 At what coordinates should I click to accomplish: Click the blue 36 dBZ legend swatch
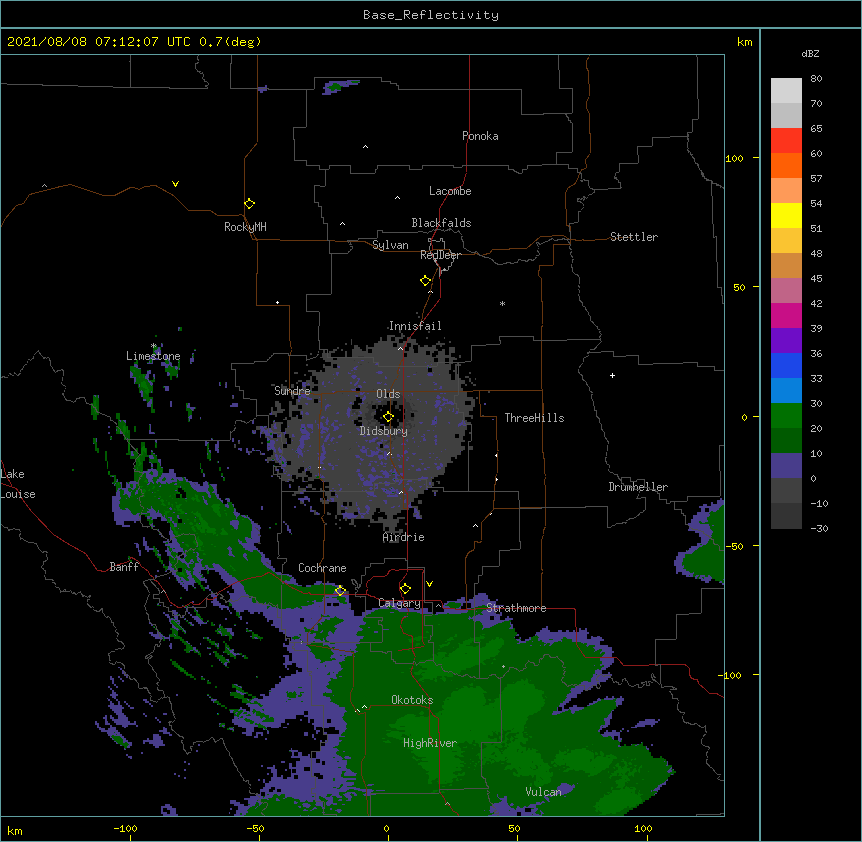[786, 365]
